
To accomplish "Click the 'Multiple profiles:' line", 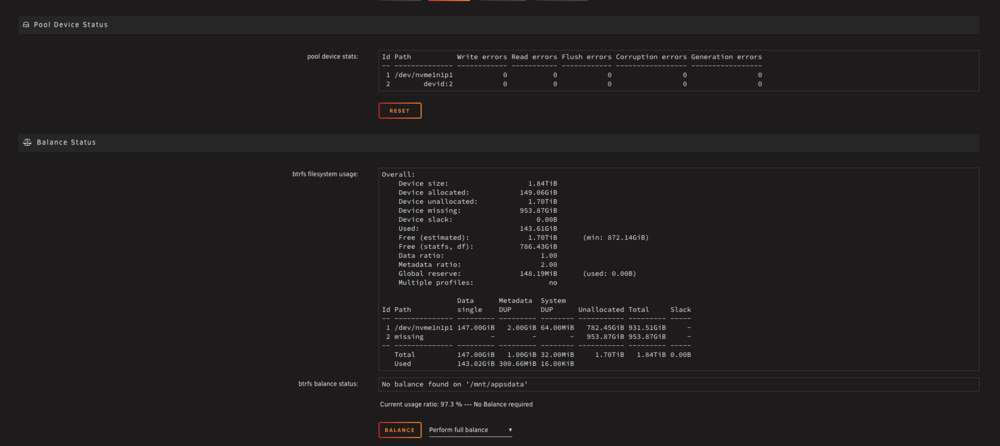I will [x=478, y=282].
